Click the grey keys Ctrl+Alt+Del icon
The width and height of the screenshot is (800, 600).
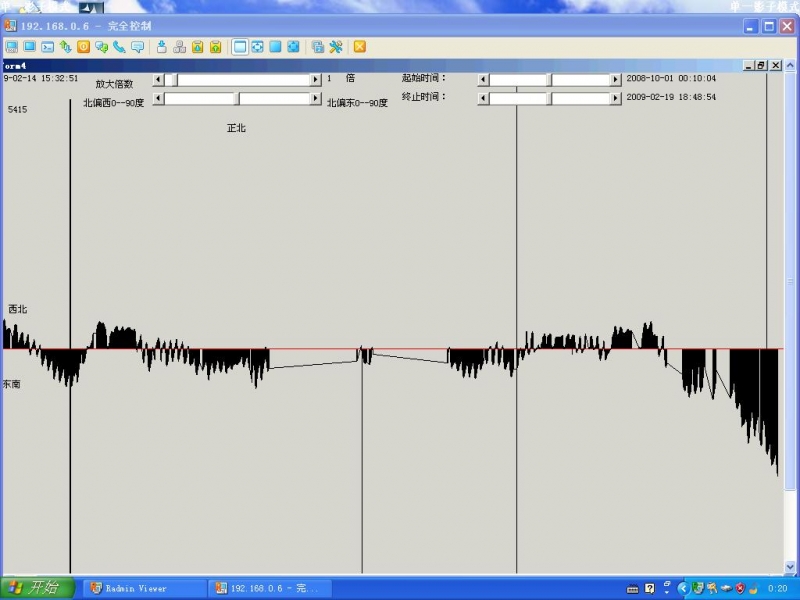tap(180, 47)
